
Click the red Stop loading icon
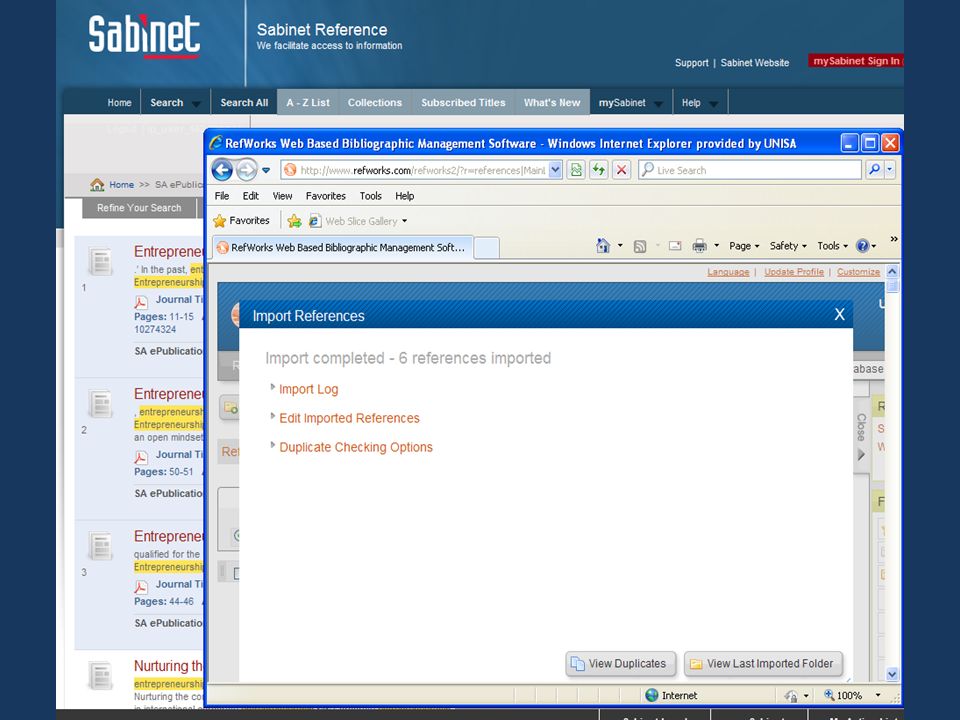pos(621,170)
